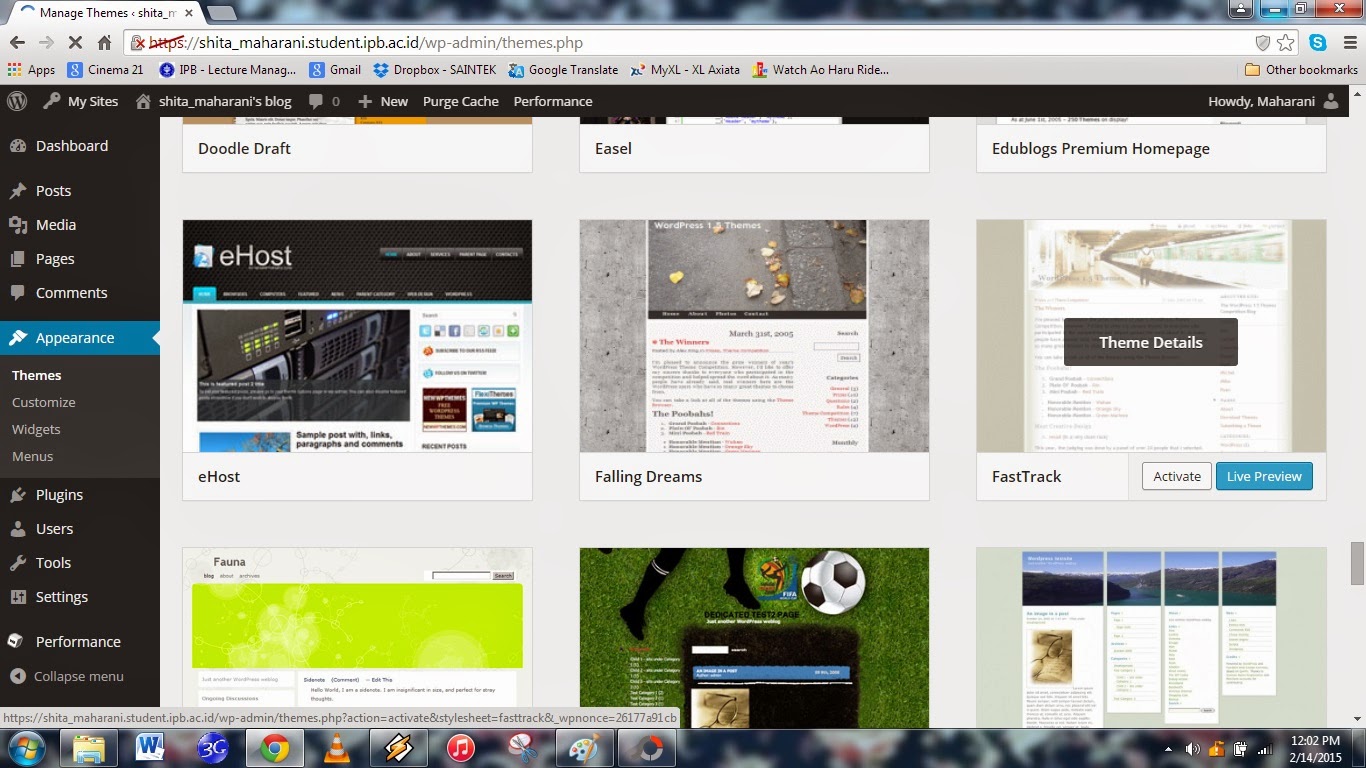Open Performance in the top admin bar
The image size is (1366, 768).
pyautogui.click(x=553, y=101)
